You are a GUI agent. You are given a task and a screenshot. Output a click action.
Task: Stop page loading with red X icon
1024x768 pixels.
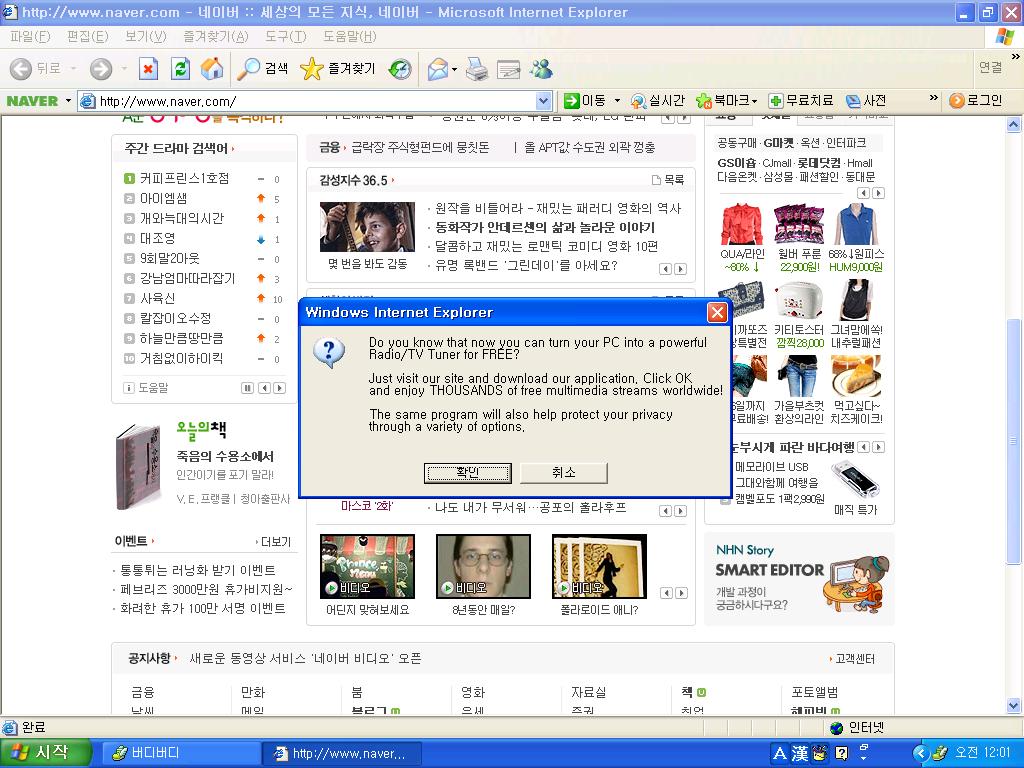149,69
